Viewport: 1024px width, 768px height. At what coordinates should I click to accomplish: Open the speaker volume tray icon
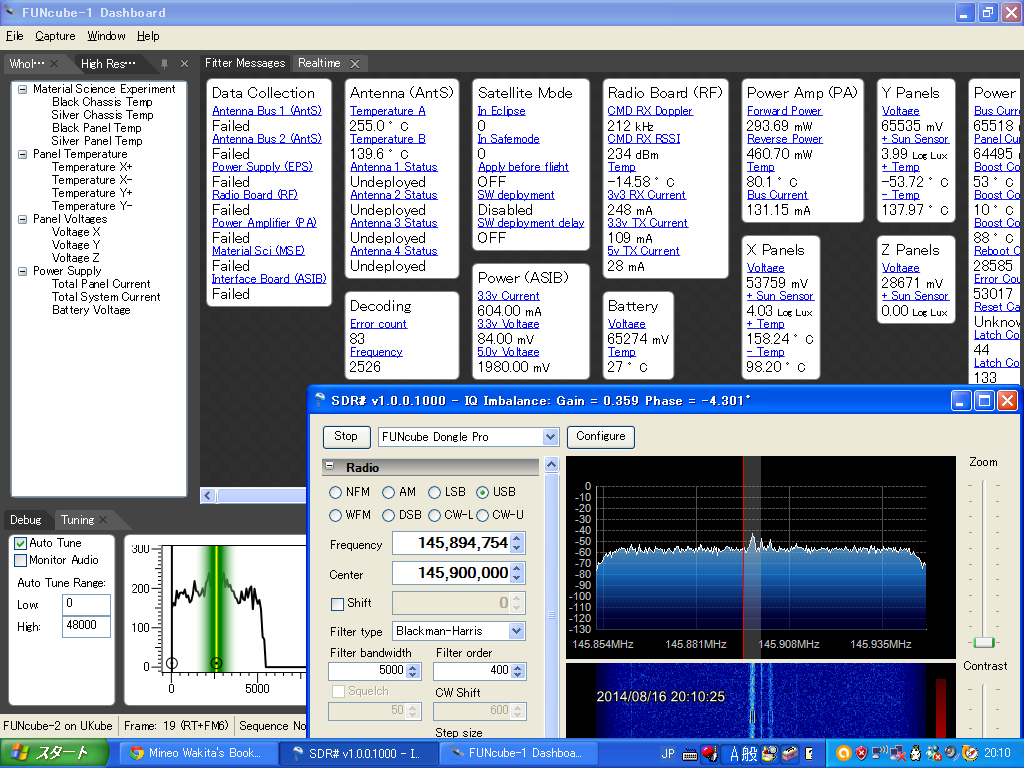(x=952, y=754)
